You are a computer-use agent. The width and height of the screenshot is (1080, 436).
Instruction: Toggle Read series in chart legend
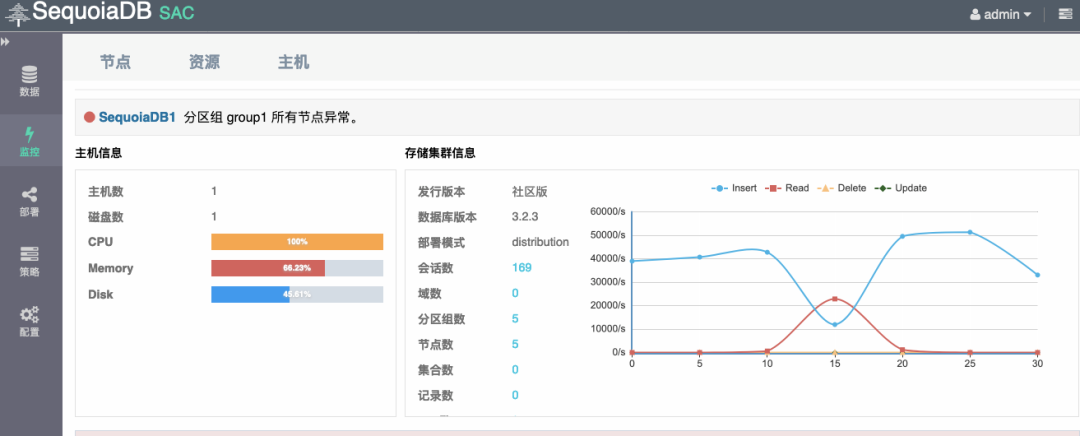(x=787, y=188)
